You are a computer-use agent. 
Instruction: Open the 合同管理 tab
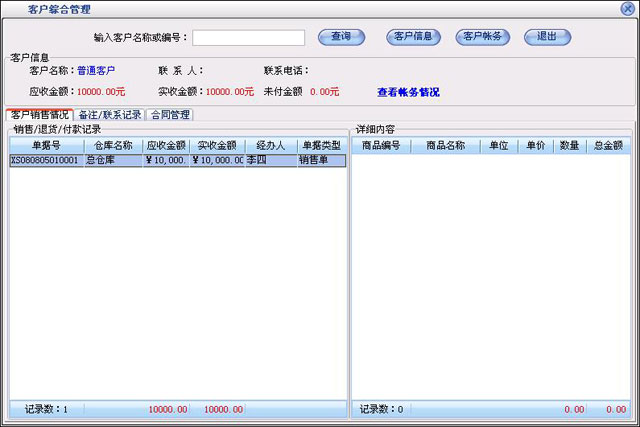click(x=169, y=115)
